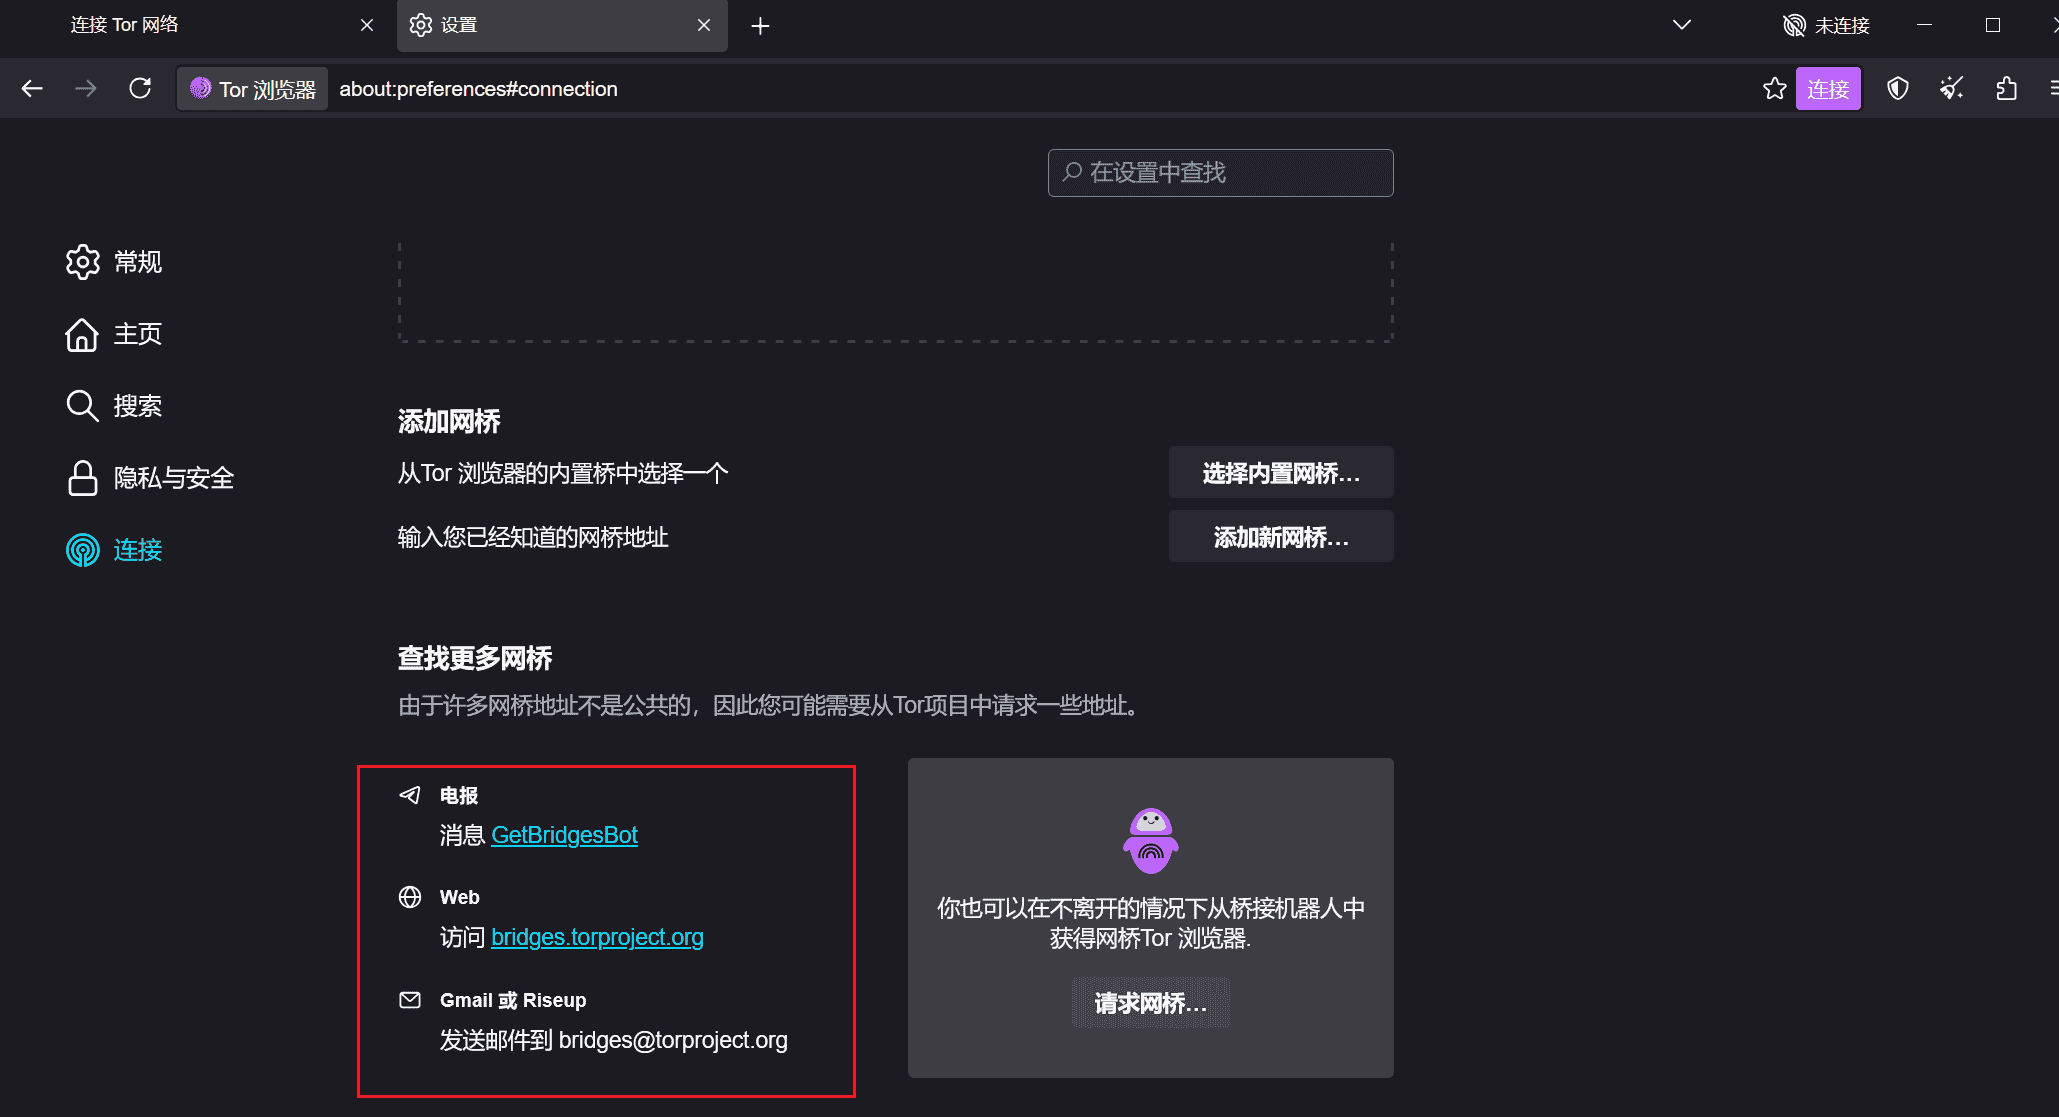
Task: Go back with the back arrow
Action: pyautogui.click(x=32, y=89)
